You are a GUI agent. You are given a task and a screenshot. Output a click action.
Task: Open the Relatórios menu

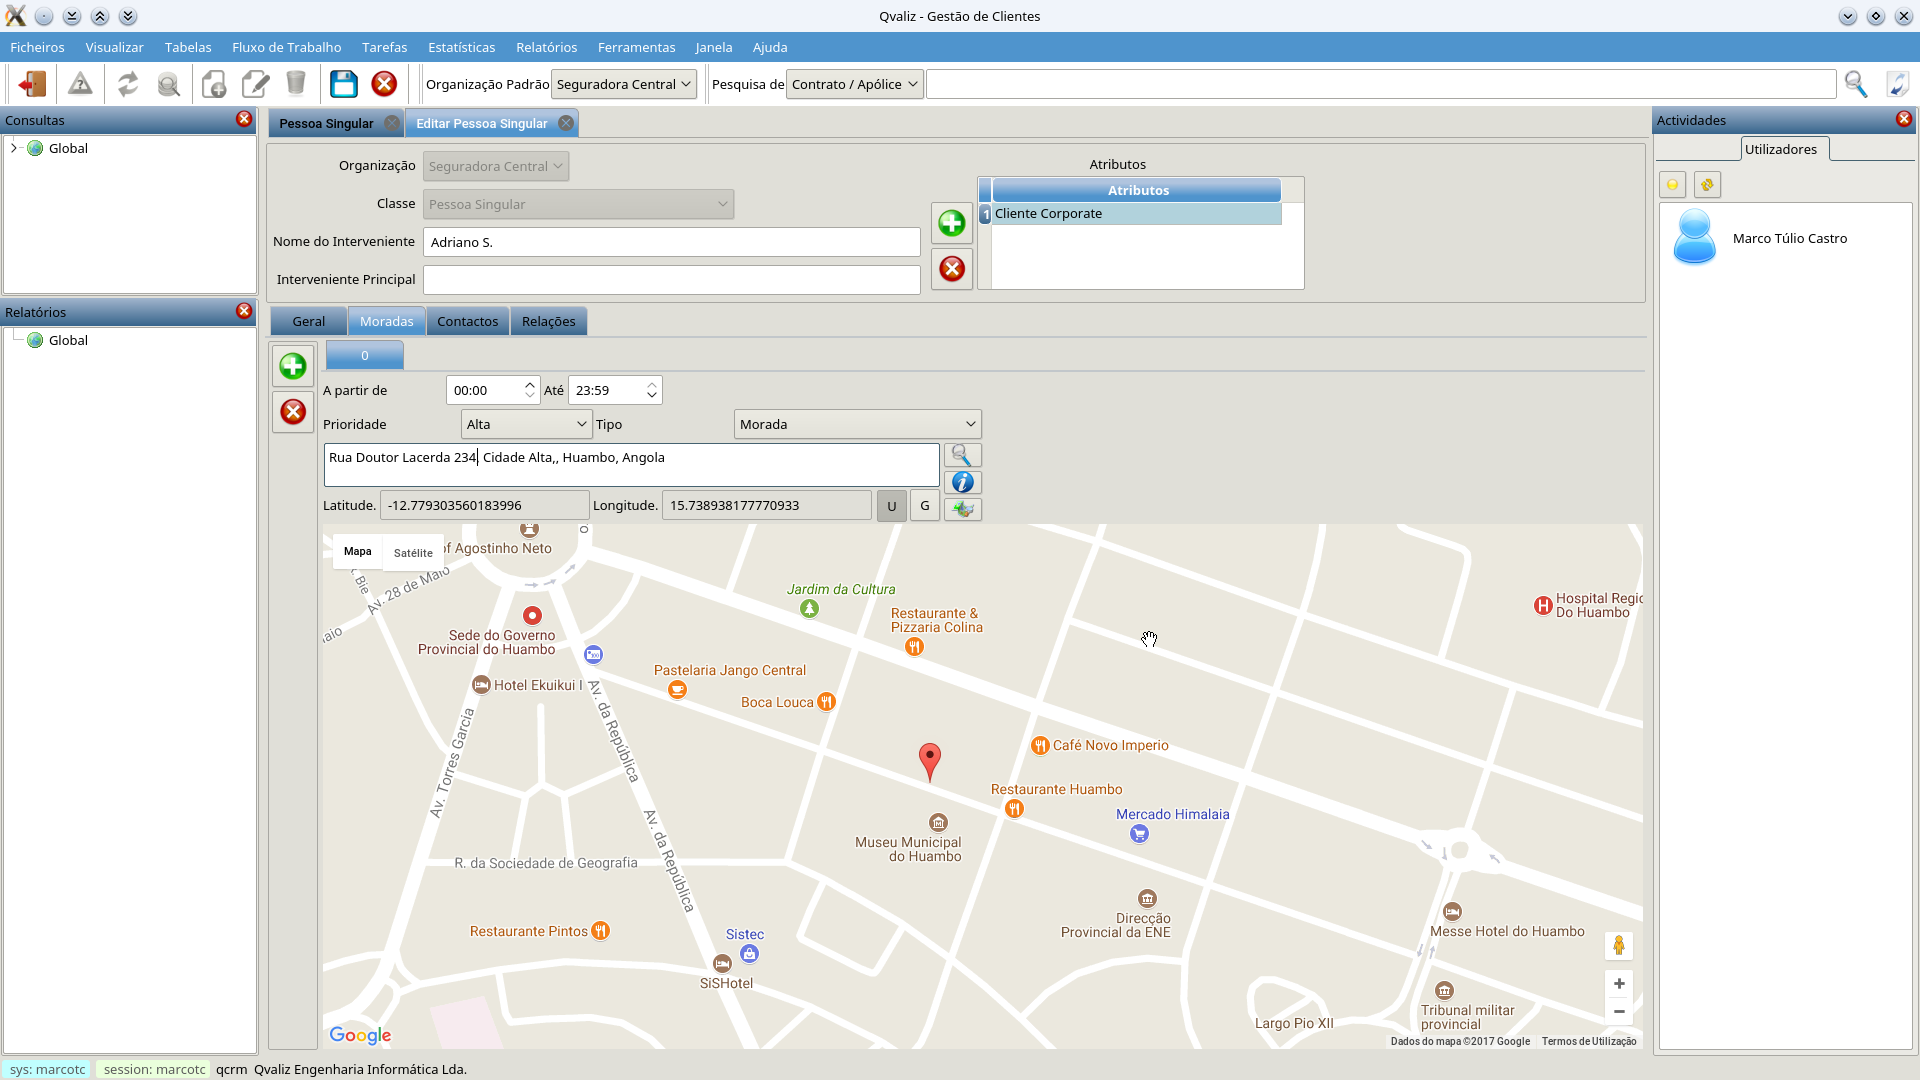click(546, 47)
